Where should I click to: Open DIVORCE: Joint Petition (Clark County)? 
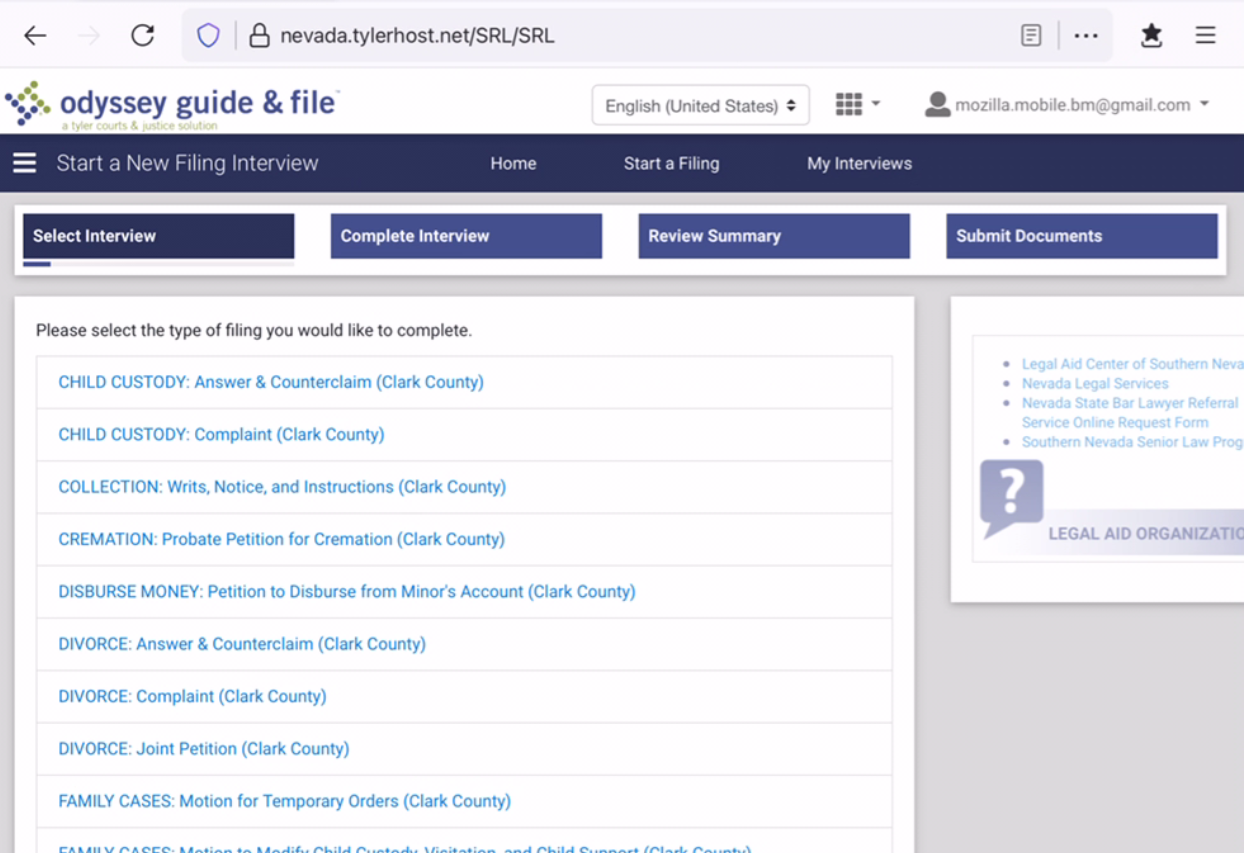point(202,748)
